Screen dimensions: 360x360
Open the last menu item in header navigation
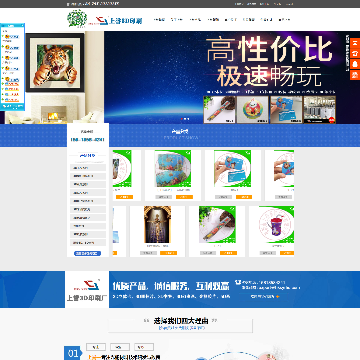pos(284,20)
